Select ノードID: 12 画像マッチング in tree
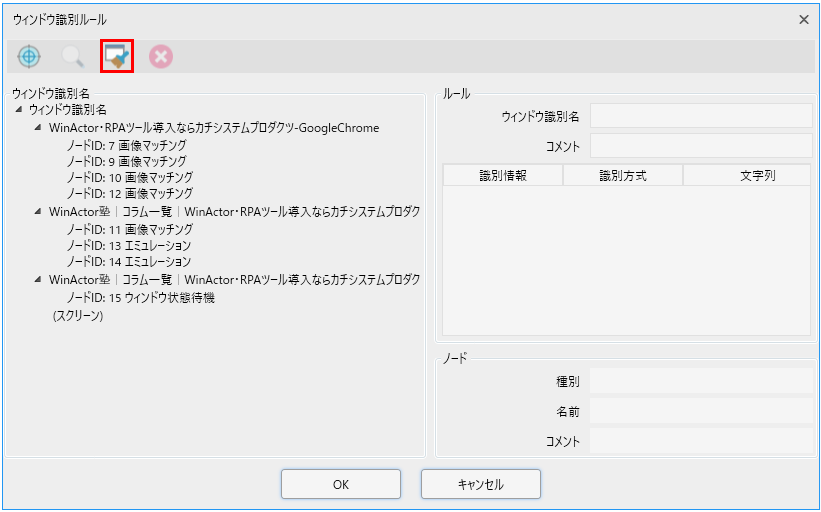This screenshot has width=821, height=512. tap(129, 193)
